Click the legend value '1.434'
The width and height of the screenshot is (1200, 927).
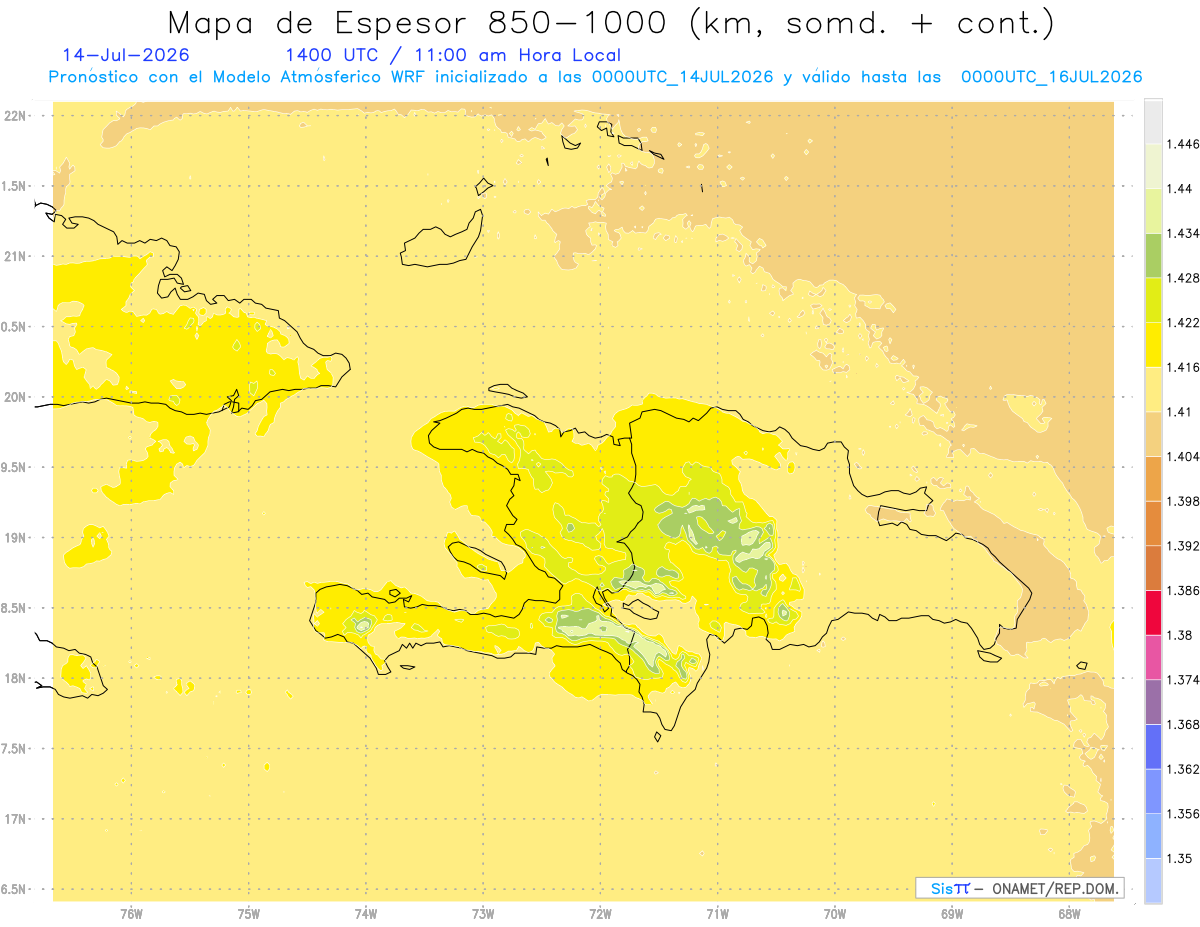click(x=1185, y=233)
